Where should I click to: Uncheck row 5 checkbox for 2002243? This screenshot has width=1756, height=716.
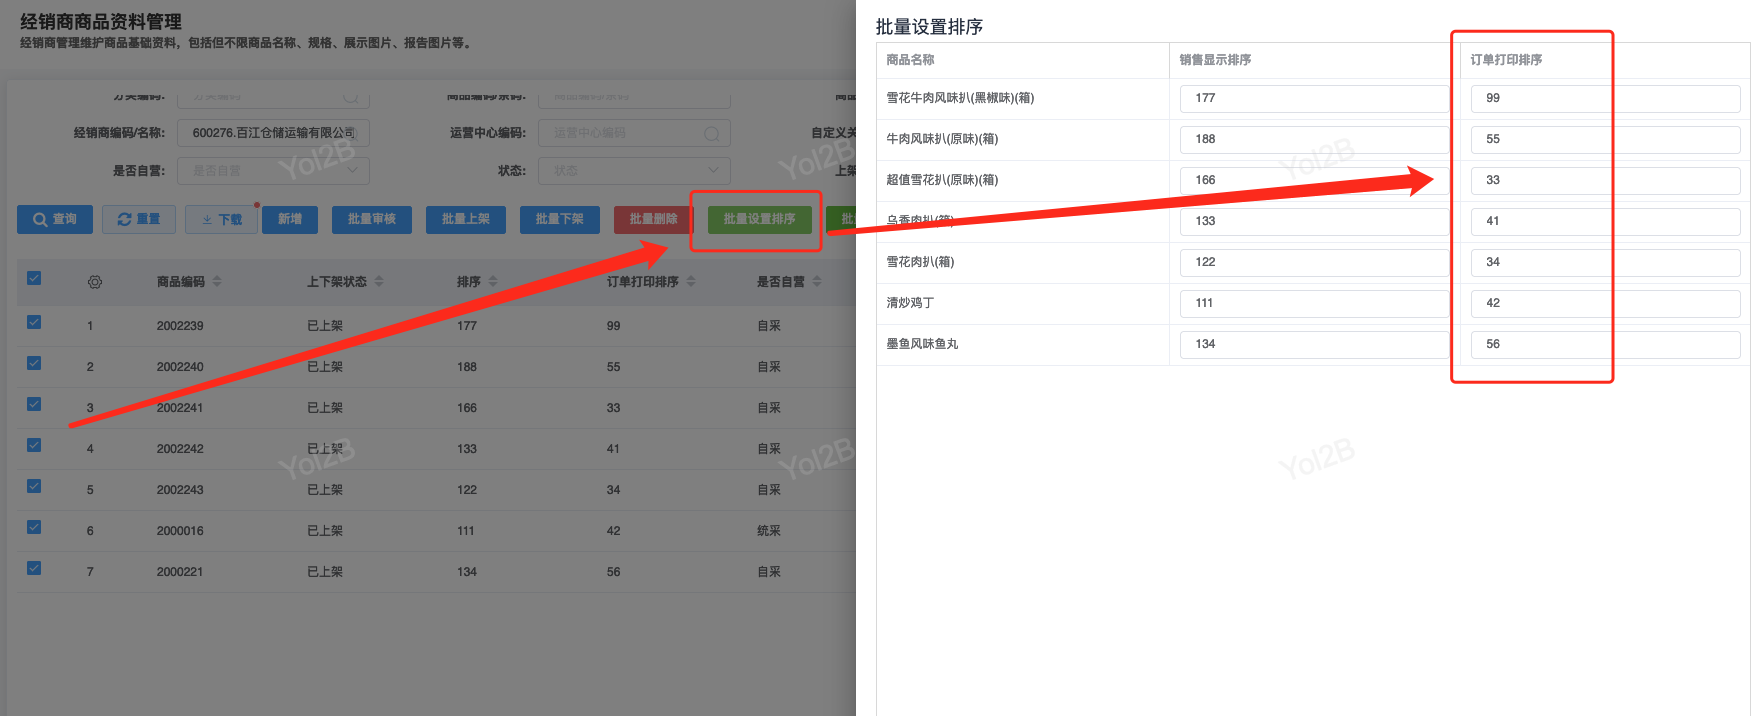click(x=34, y=486)
